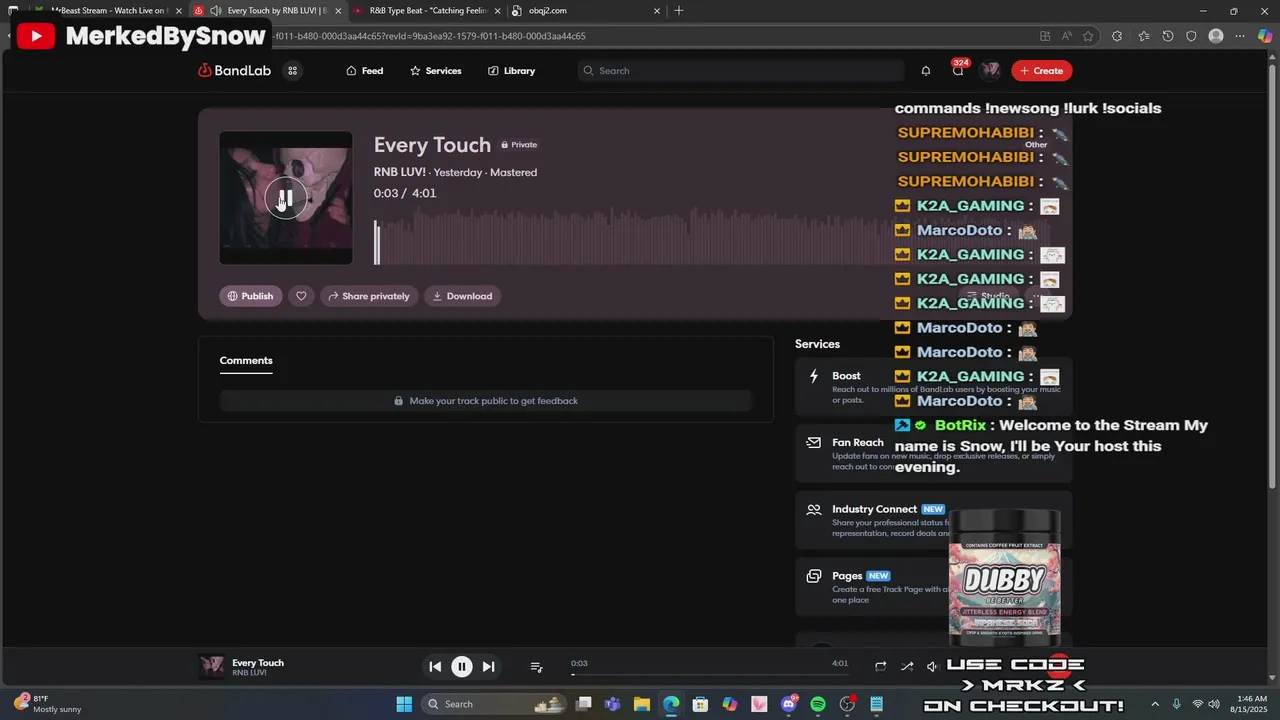The image size is (1280, 720).
Task: Close the R&B Type Beat tab
Action: (497, 11)
